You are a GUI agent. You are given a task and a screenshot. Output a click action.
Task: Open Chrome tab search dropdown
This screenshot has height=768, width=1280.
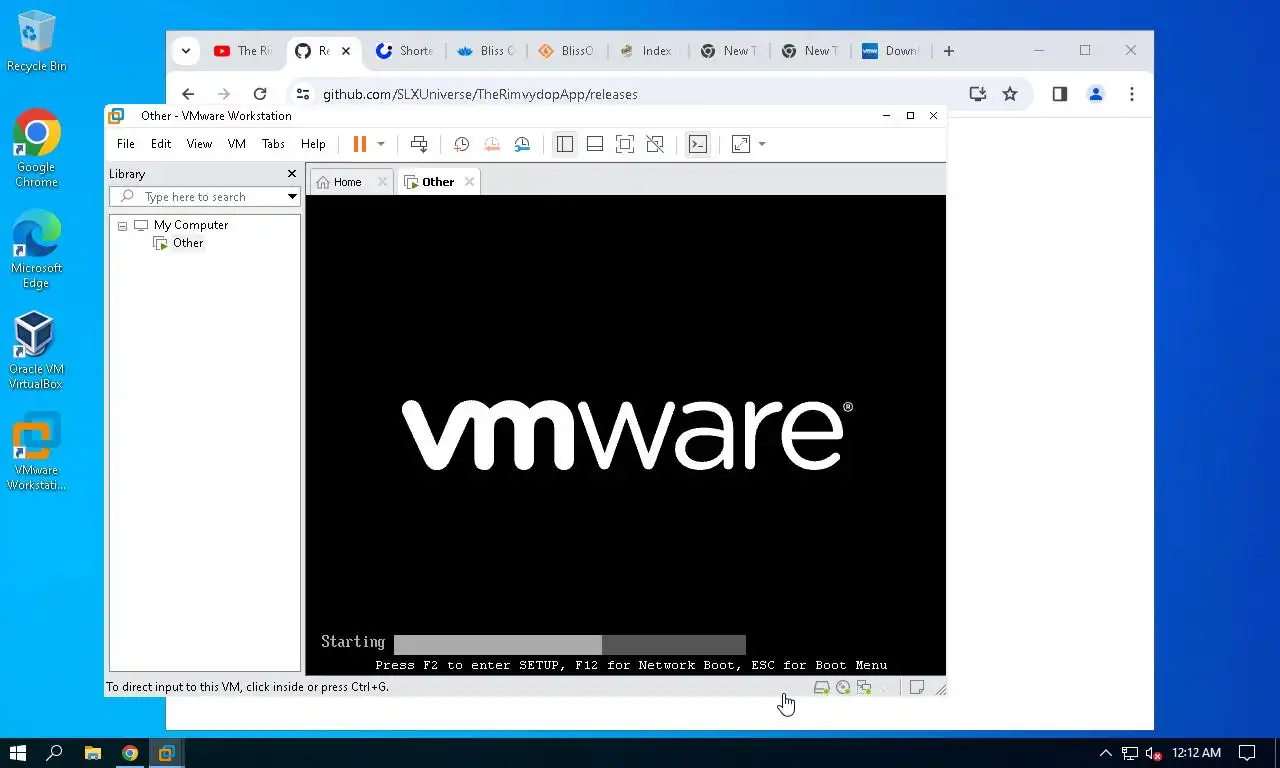(185, 51)
